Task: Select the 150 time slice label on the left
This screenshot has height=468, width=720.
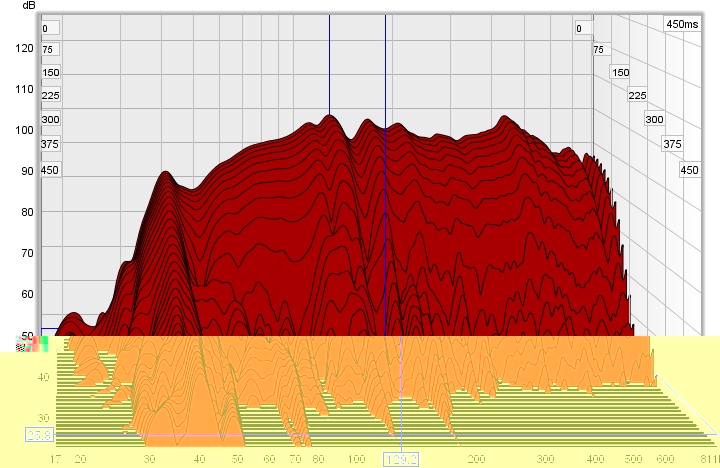Action: [x=50, y=73]
